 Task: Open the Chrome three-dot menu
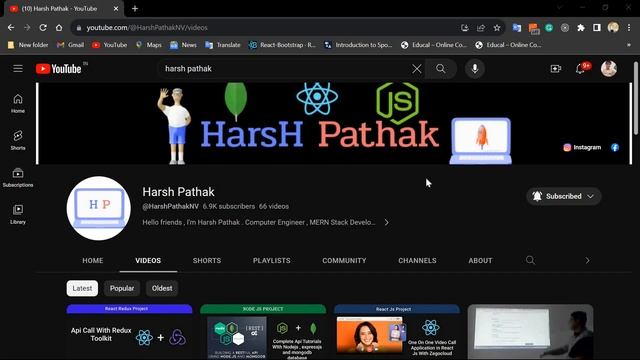(x=629, y=28)
